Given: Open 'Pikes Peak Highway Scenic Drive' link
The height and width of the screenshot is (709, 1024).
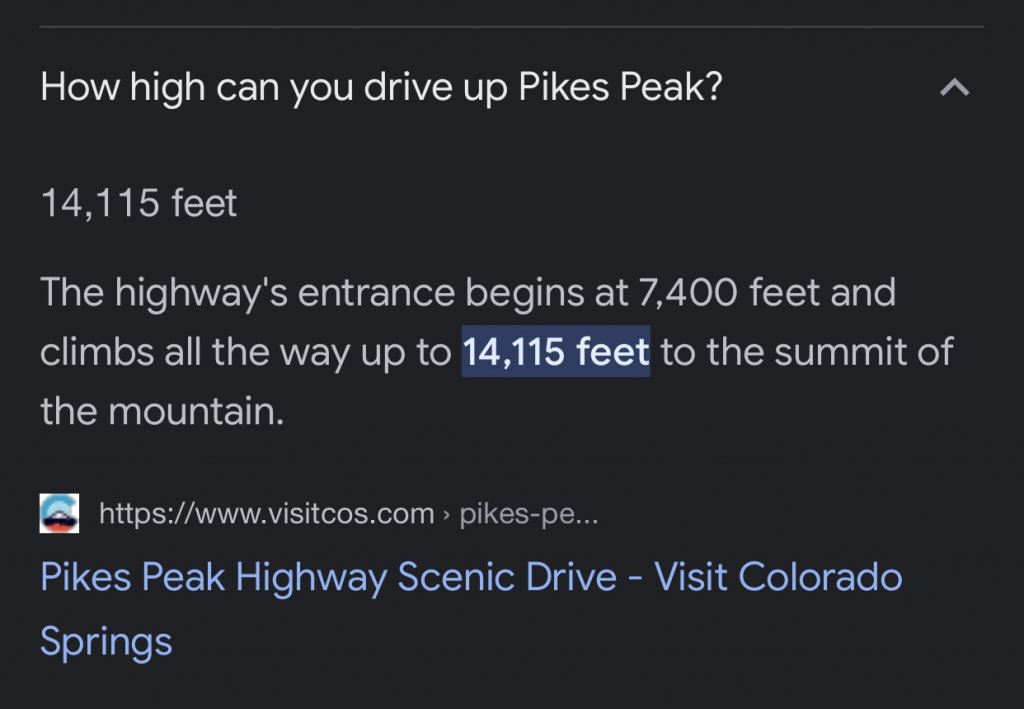Looking at the screenshot, I should click(x=328, y=577).
